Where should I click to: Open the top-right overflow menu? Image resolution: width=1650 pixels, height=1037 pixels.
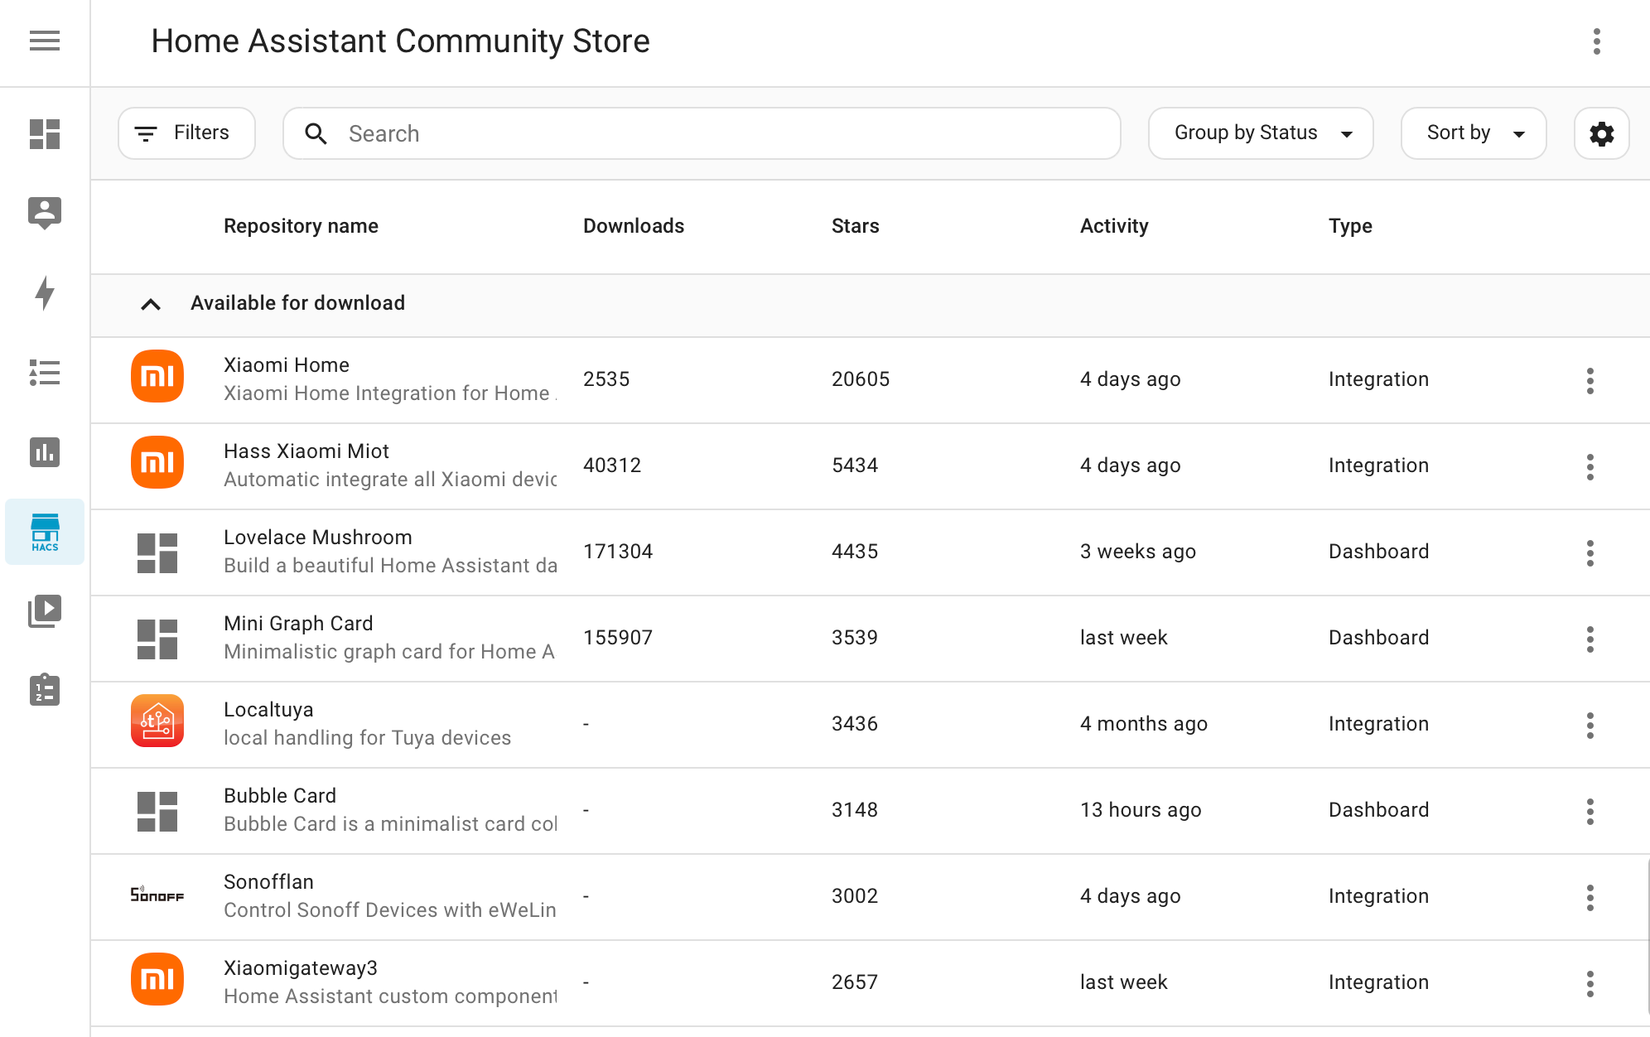click(x=1597, y=42)
